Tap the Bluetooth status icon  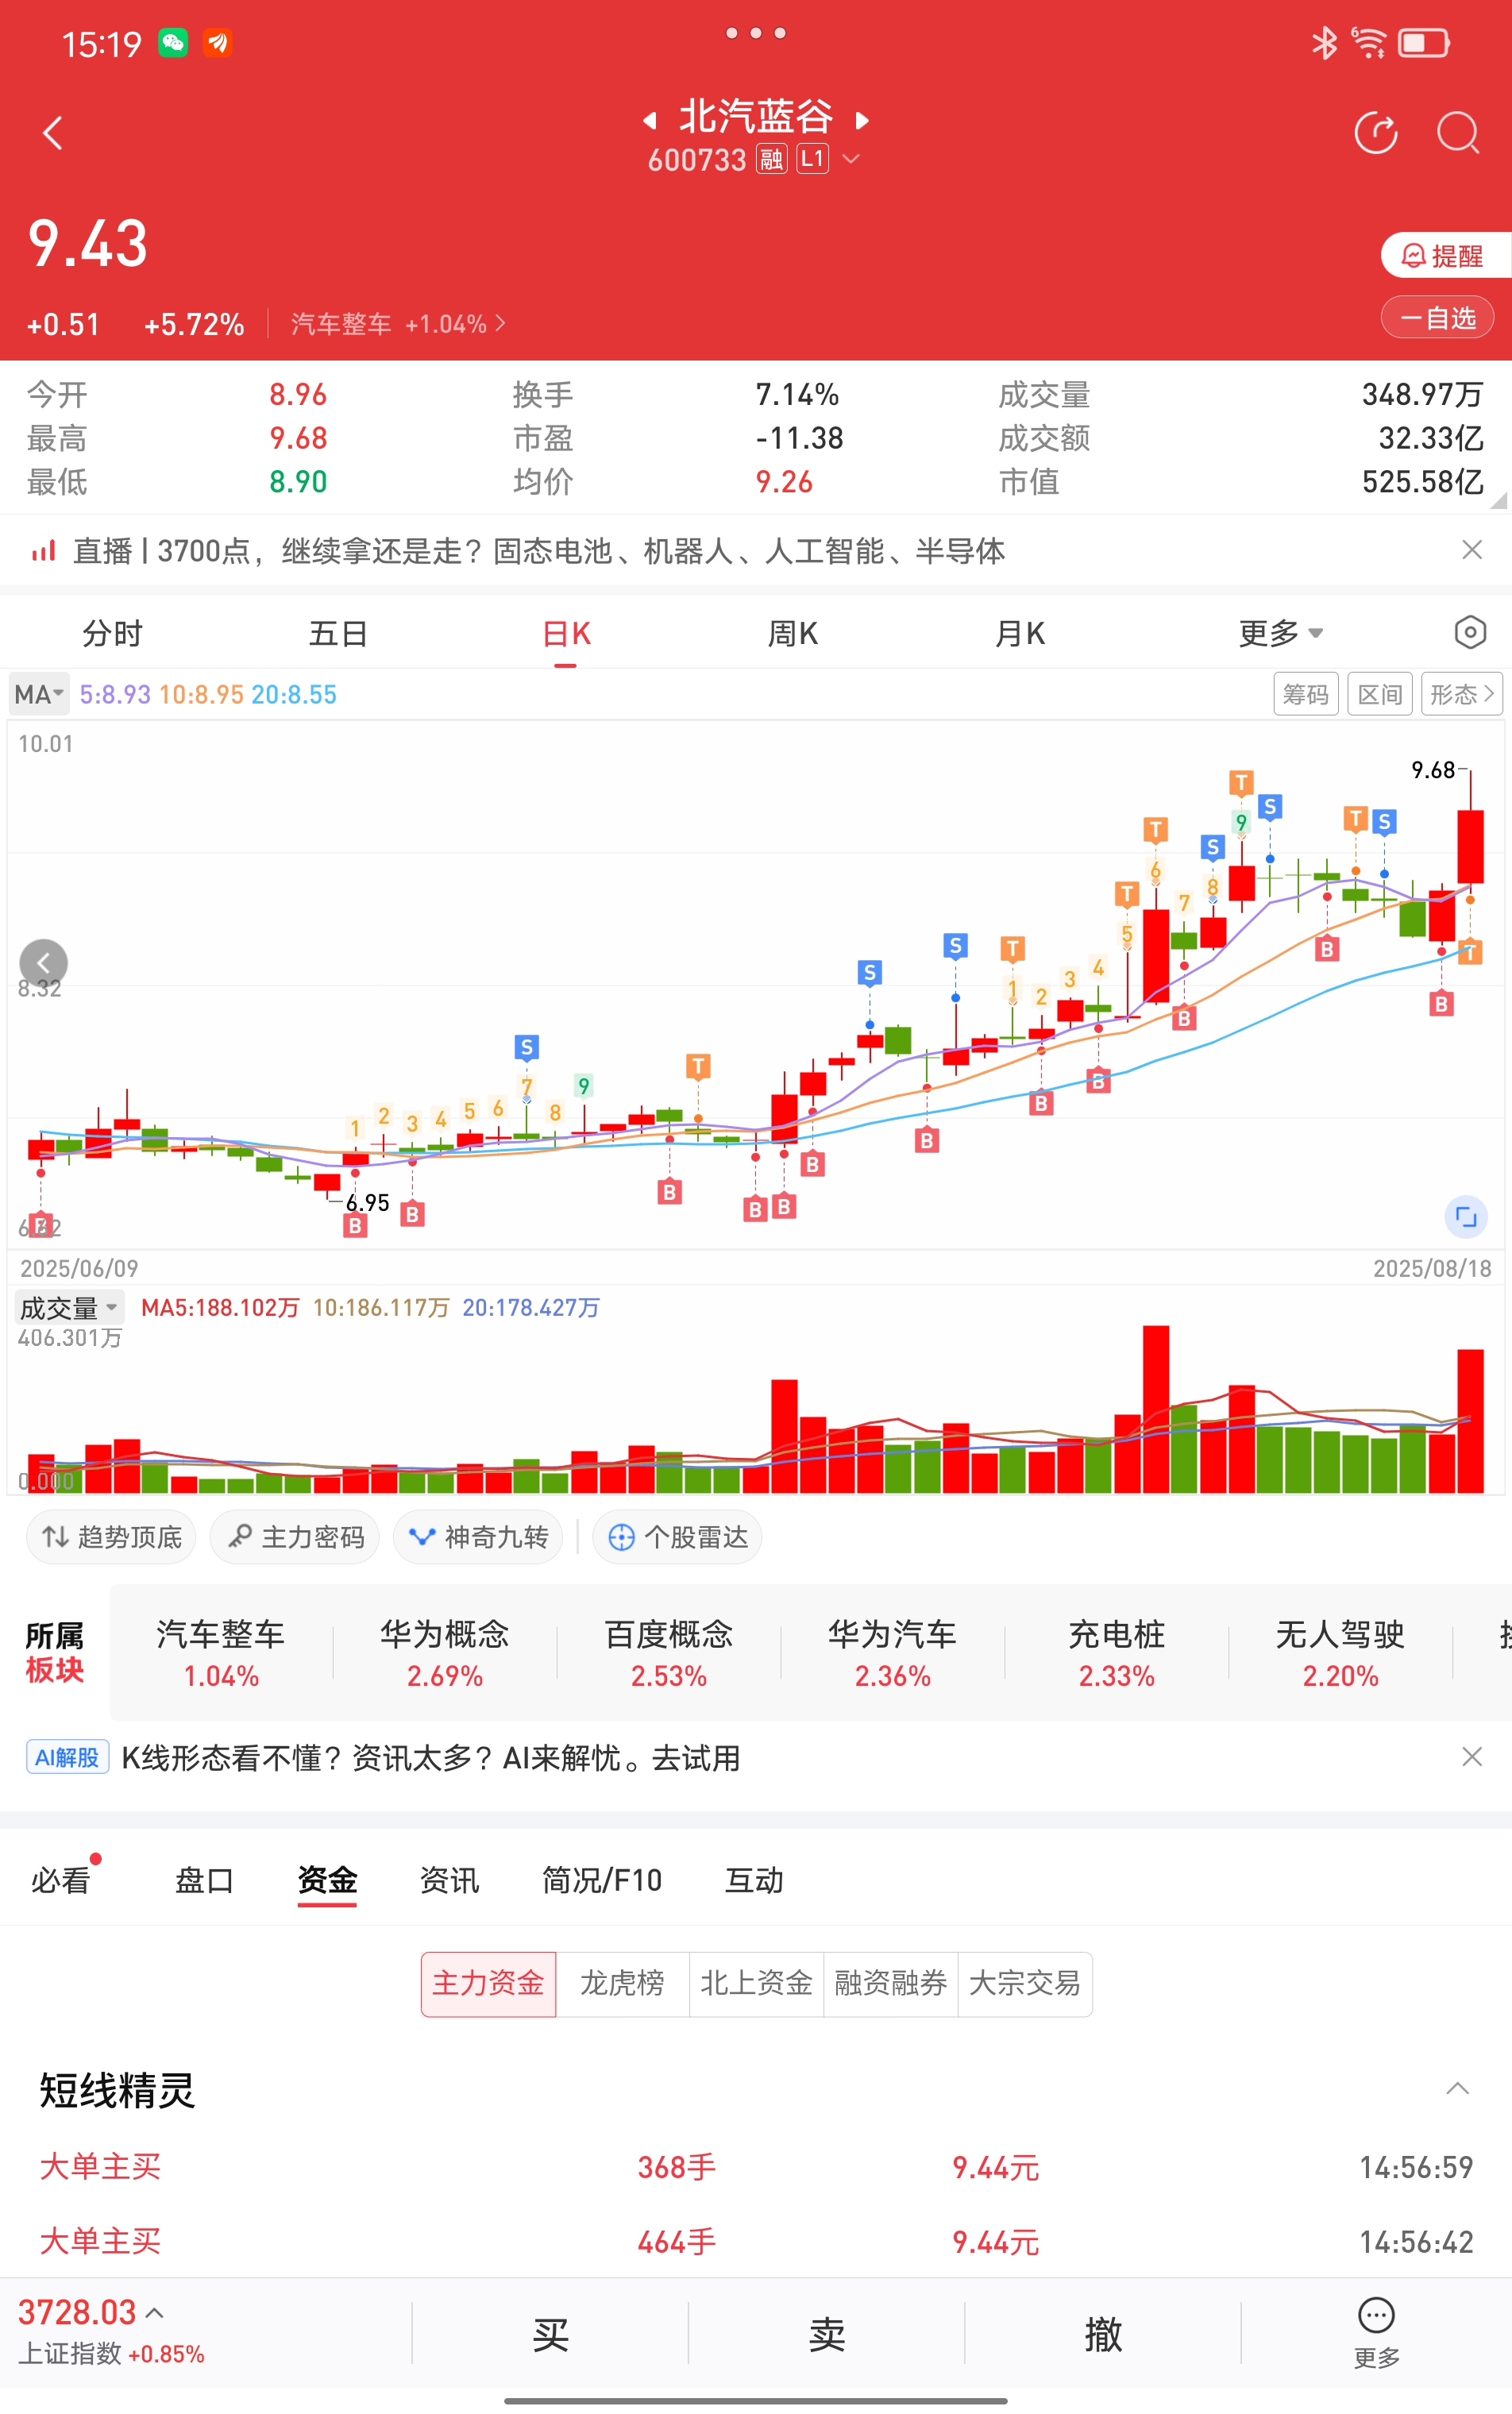[1324, 43]
